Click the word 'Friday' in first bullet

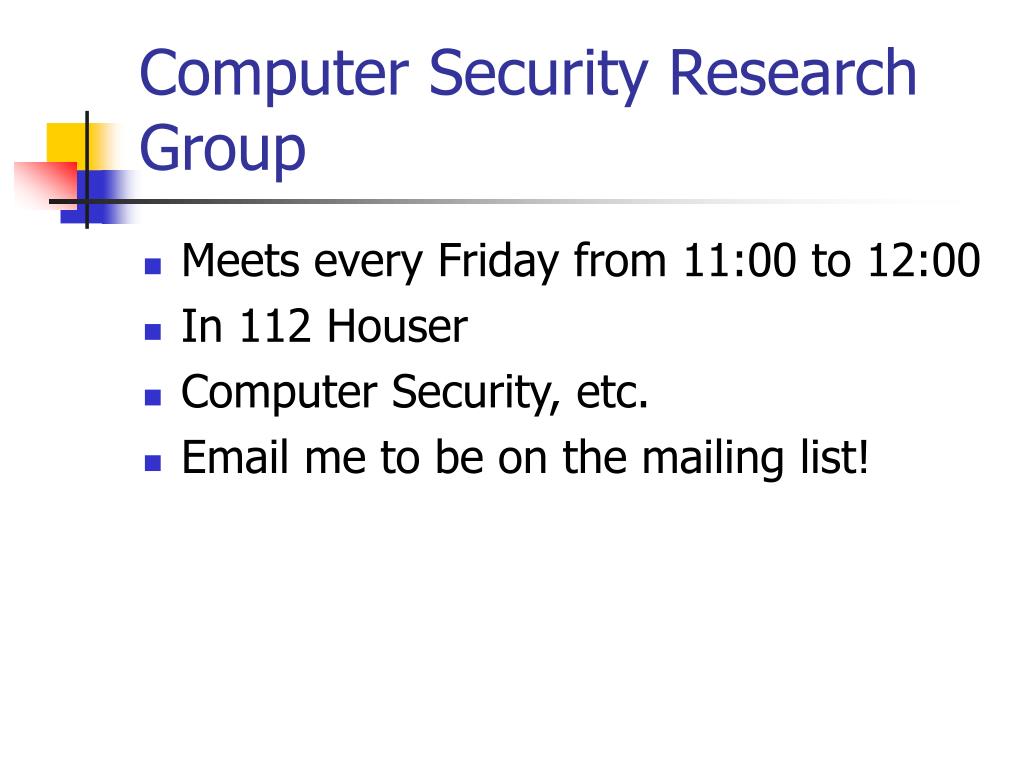click(498, 262)
